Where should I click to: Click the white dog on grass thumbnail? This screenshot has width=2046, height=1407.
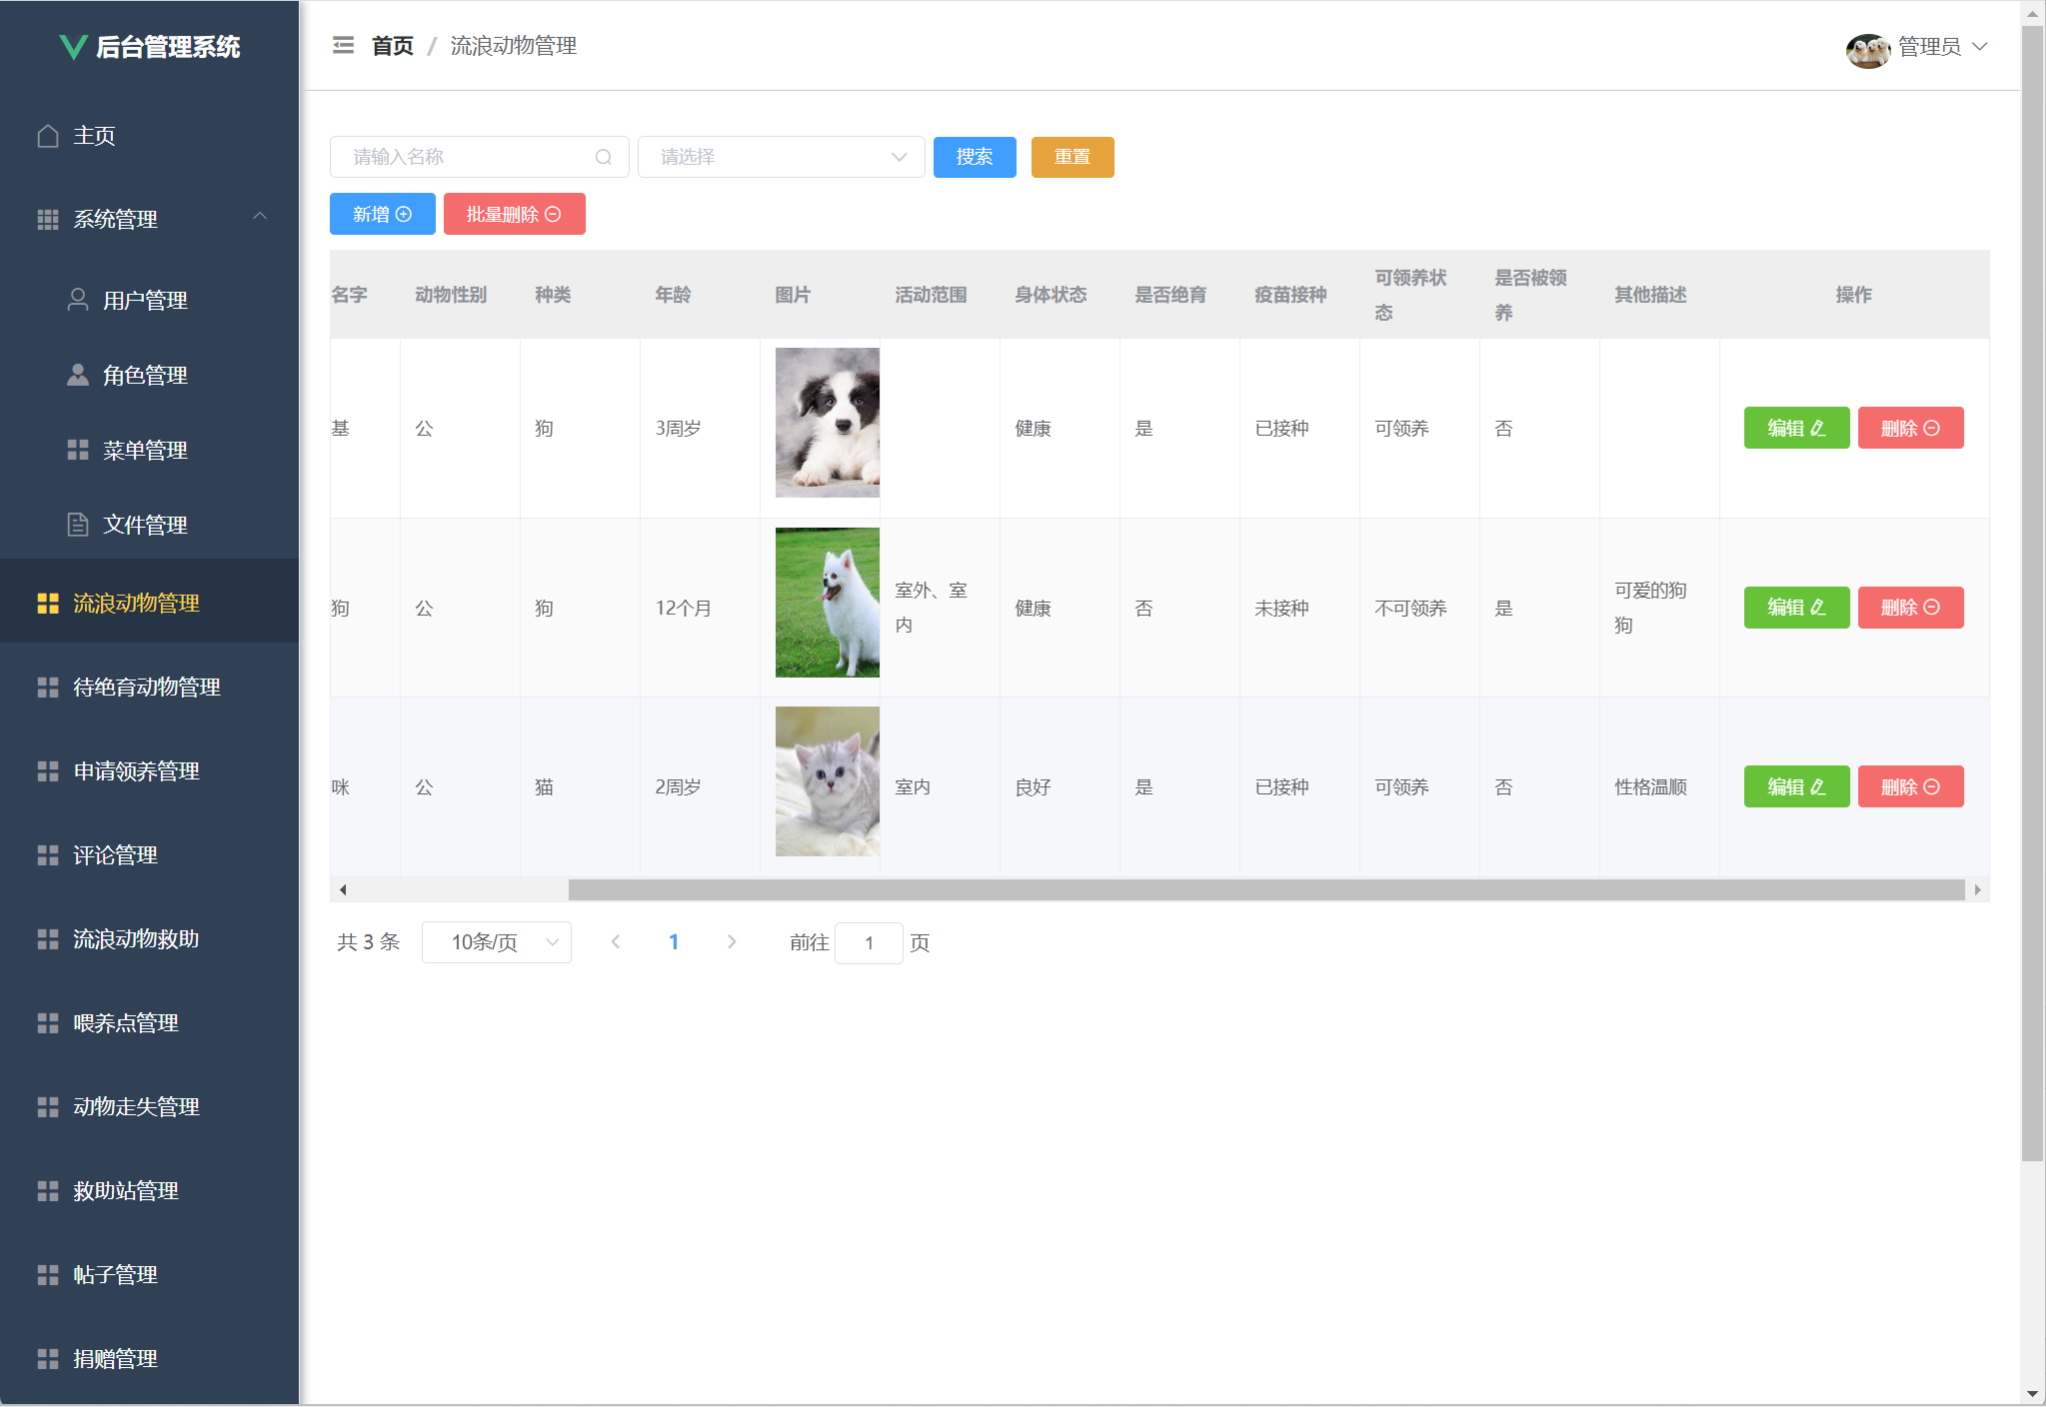click(x=827, y=602)
